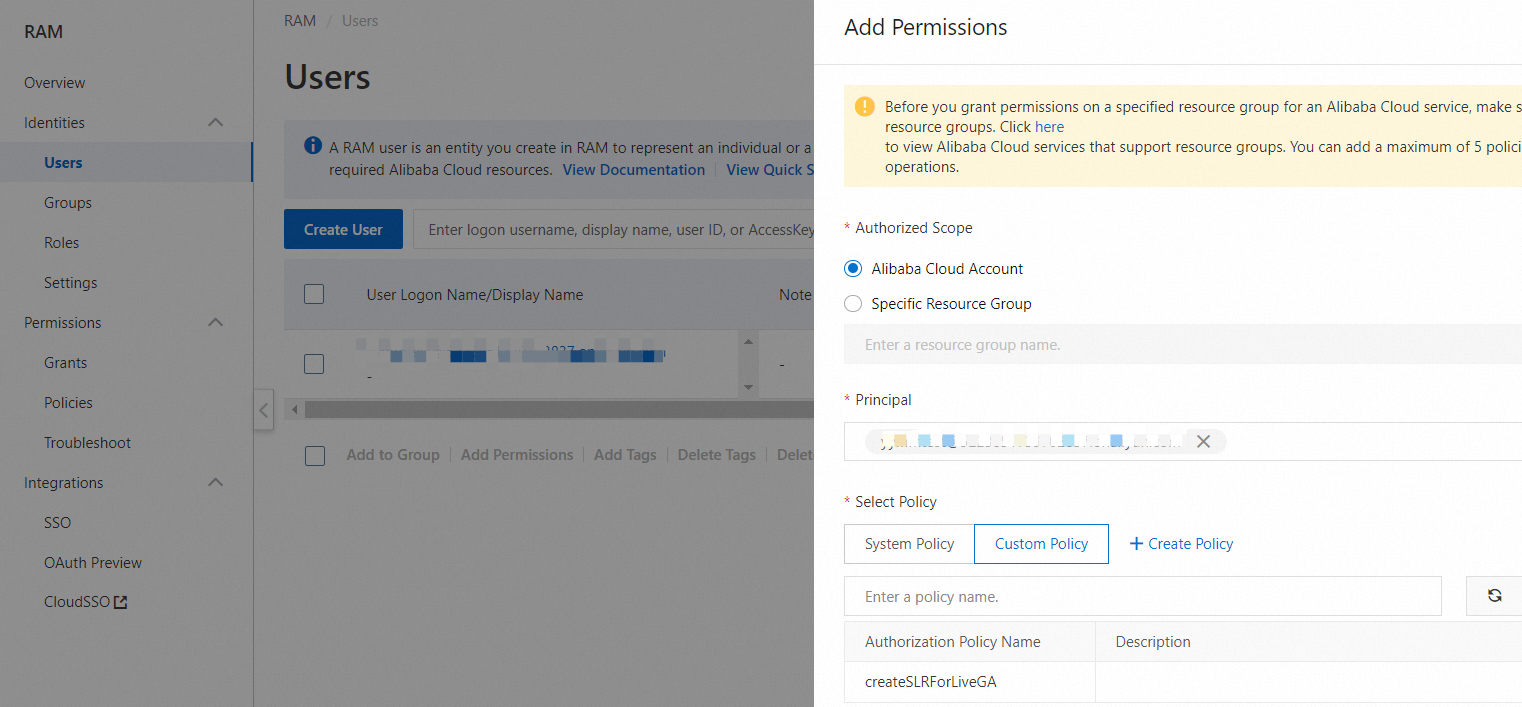Click the Integrations section label
Screen dimensions: 1522x707
[x=64, y=482]
